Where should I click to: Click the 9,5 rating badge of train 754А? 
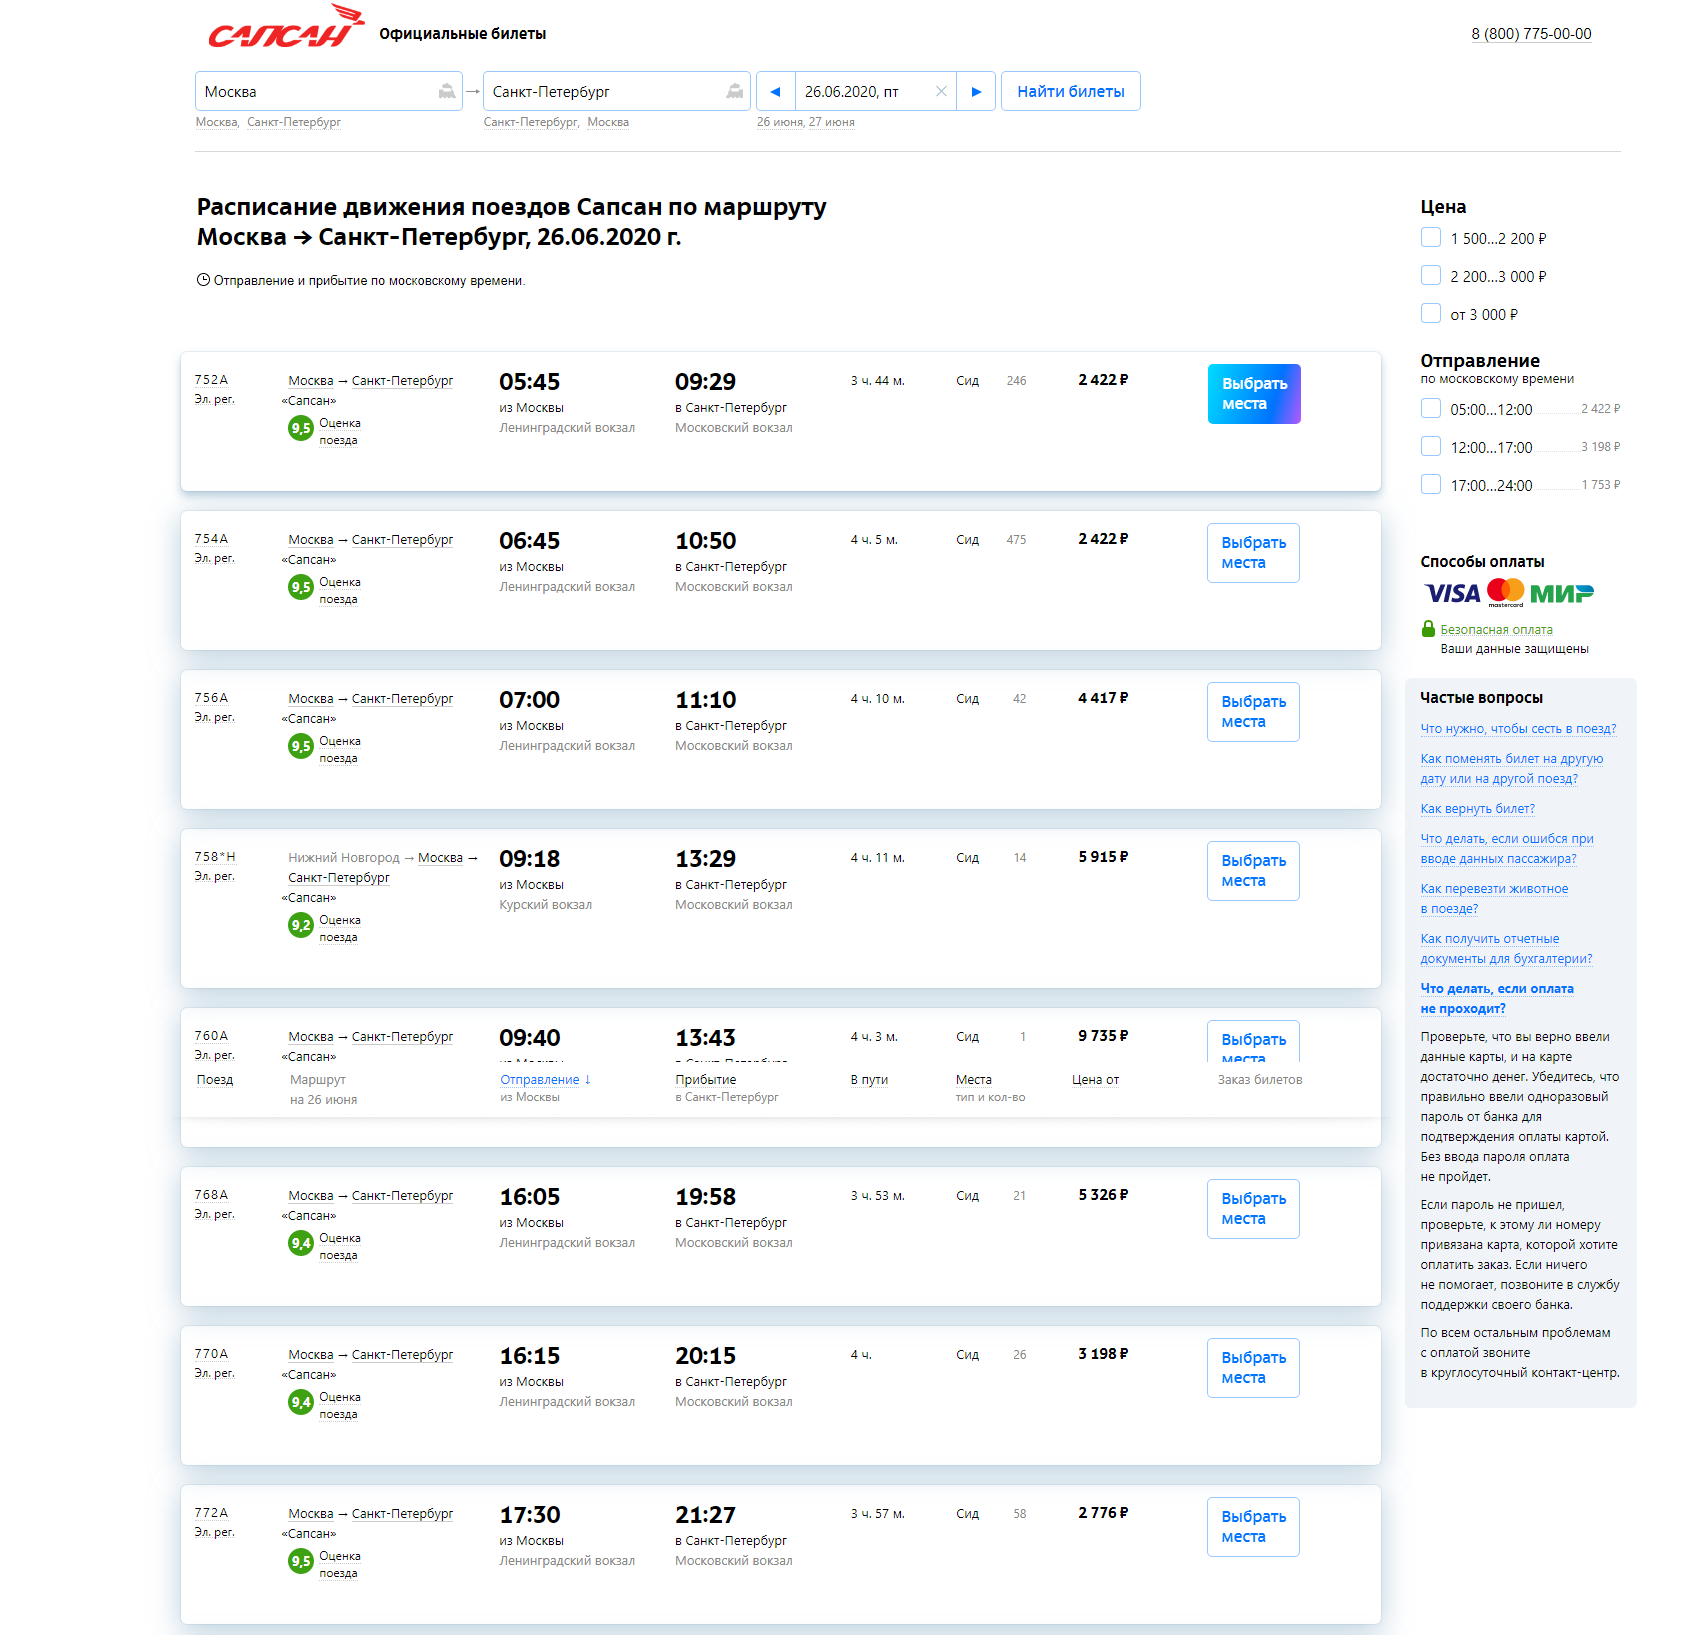click(301, 587)
